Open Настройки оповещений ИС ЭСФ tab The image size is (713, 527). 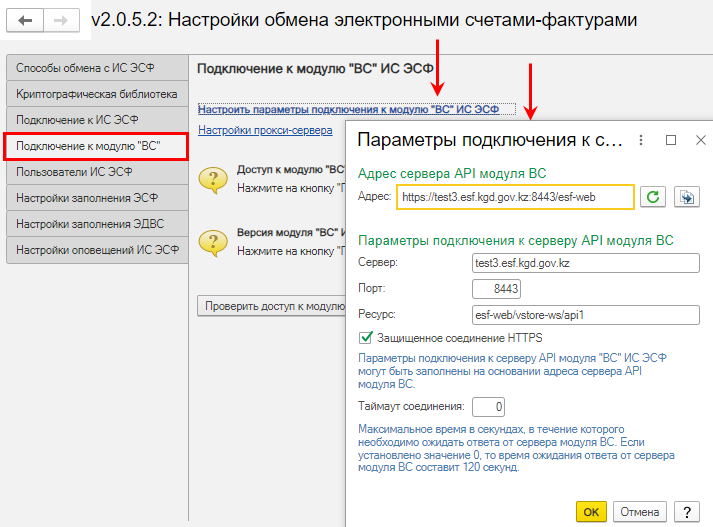pyautogui.click(x=97, y=250)
